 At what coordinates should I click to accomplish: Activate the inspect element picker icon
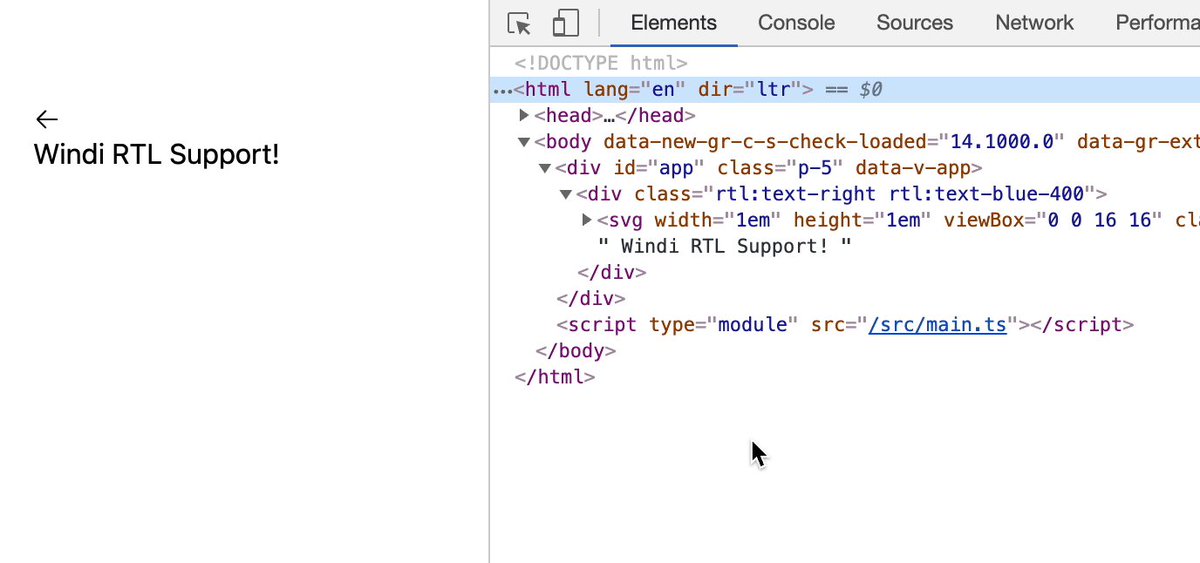[x=519, y=23]
